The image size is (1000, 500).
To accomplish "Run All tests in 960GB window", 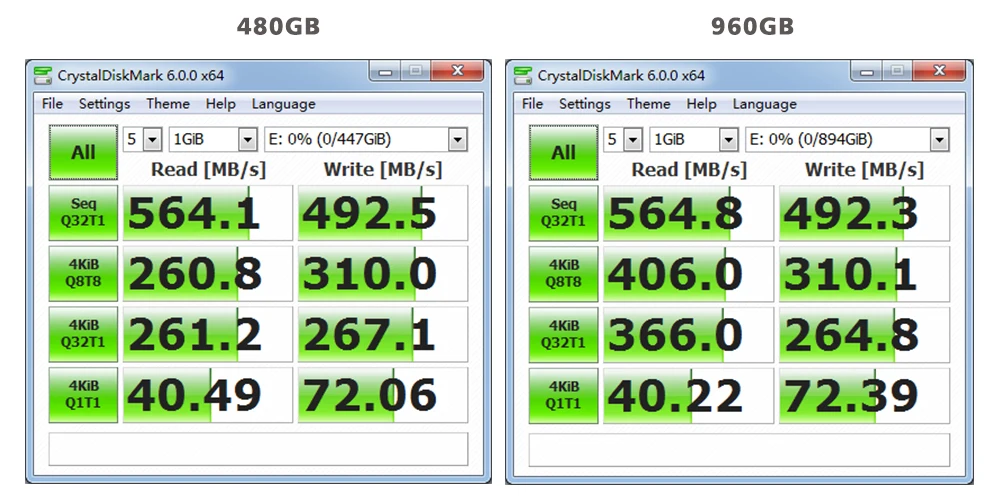I will (x=564, y=152).
